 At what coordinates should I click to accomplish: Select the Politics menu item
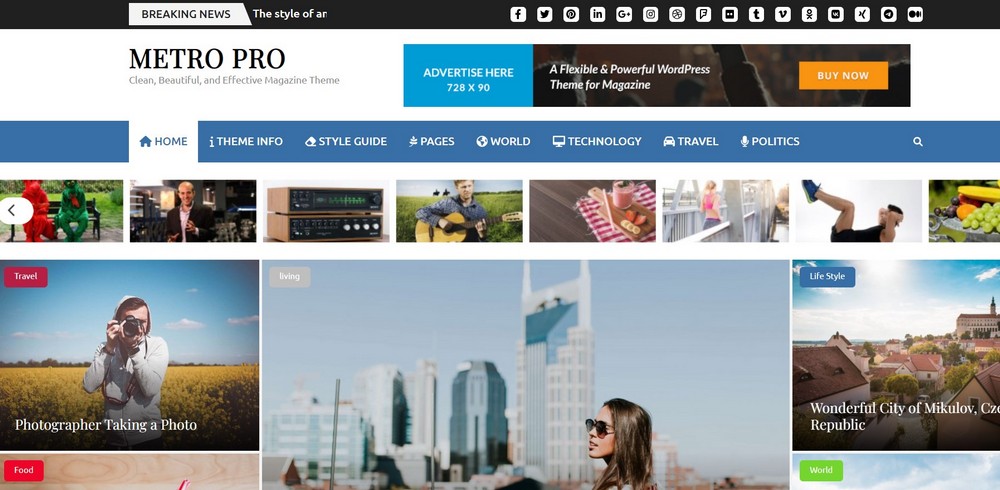point(770,142)
